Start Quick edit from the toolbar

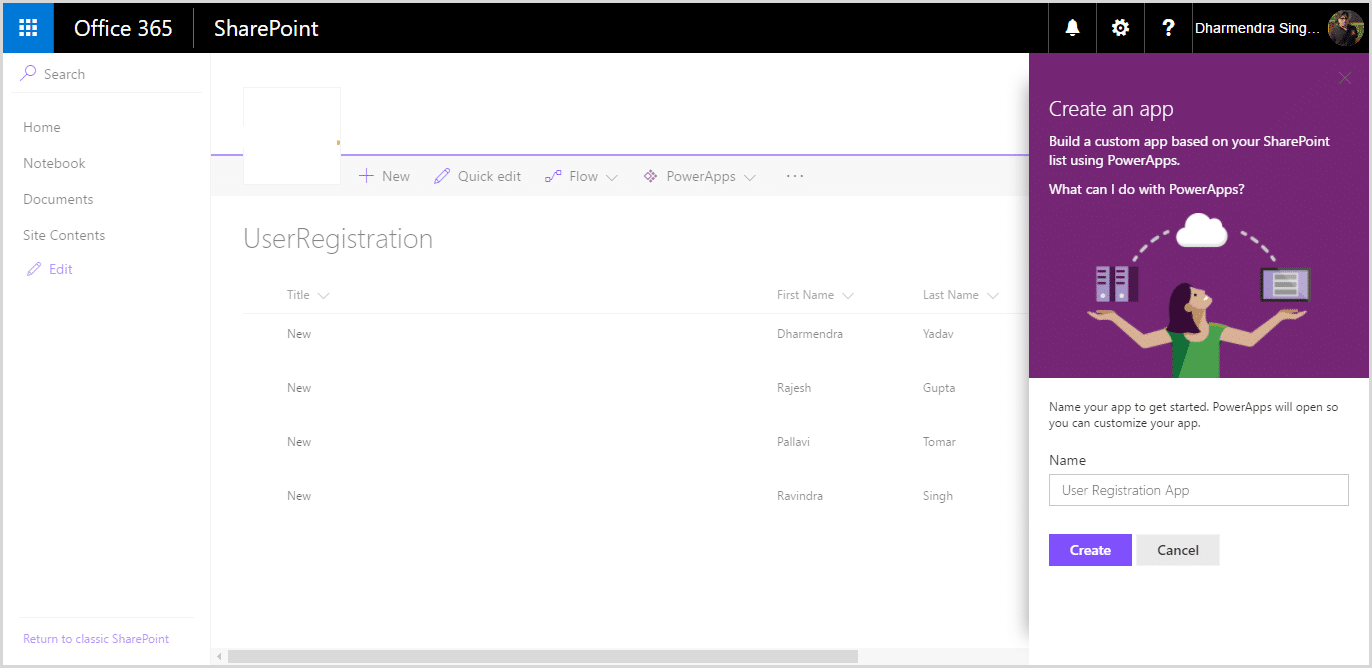477,176
